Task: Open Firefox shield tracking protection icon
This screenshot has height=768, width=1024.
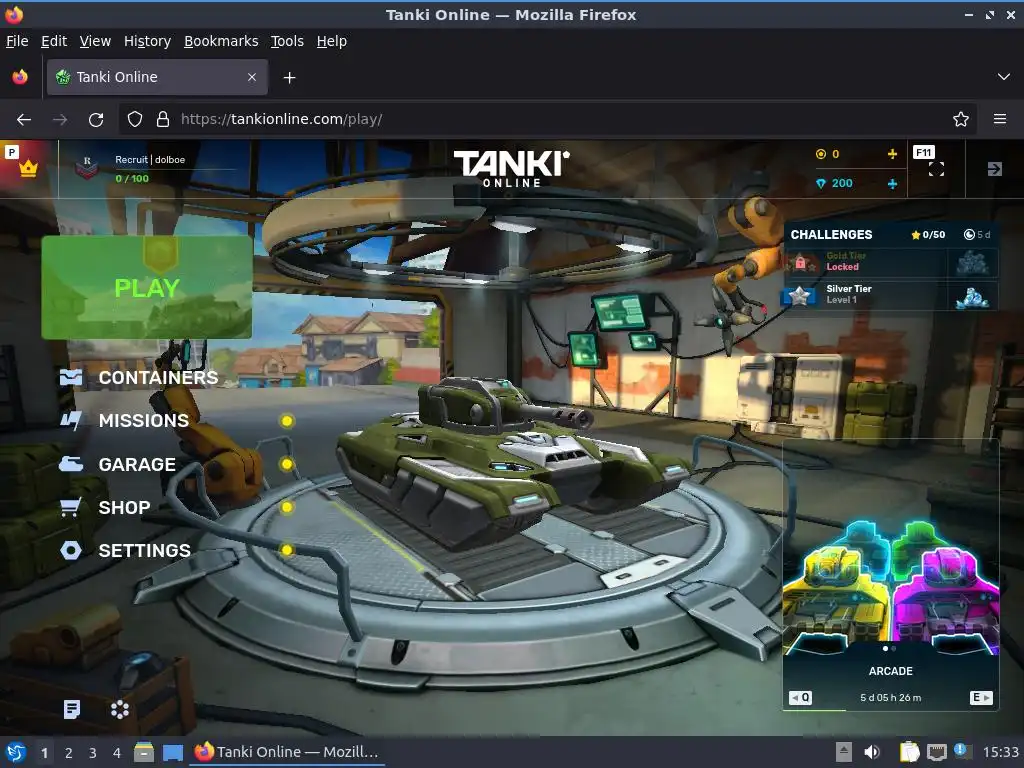Action: pos(135,120)
